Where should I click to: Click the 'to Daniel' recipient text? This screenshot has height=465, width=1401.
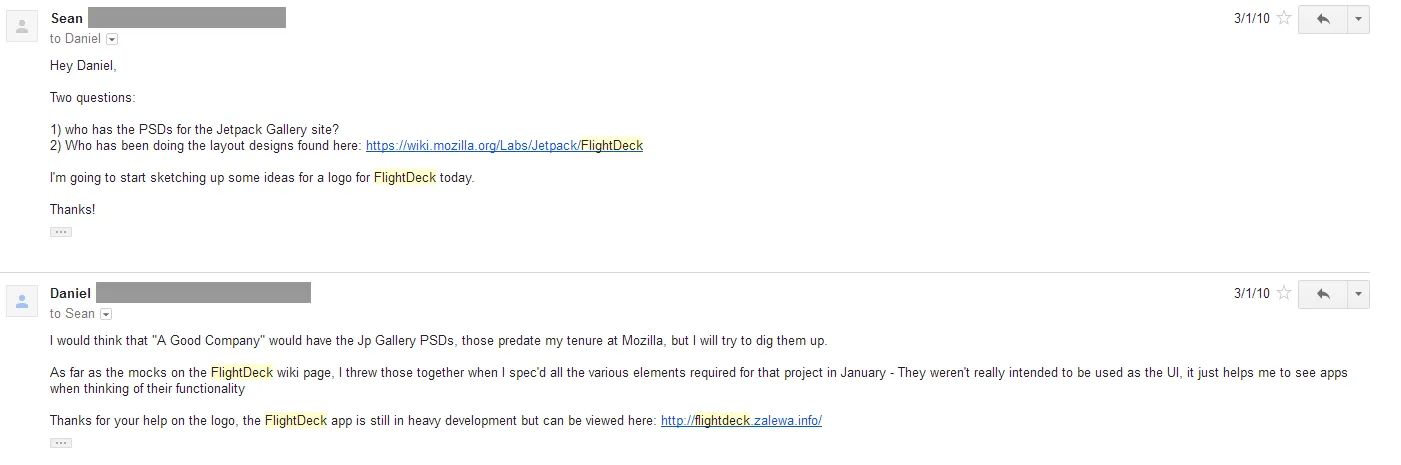76,39
